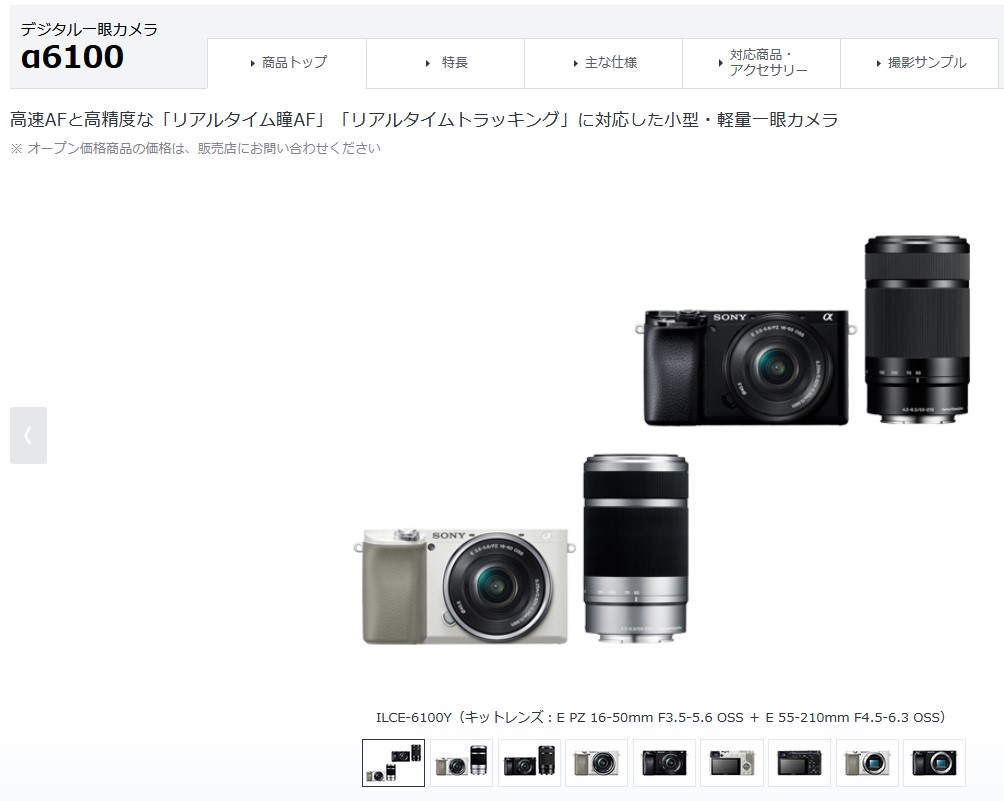
Task: Select the white camera with silver telephoto lens thumbnail
Action: [x=461, y=763]
